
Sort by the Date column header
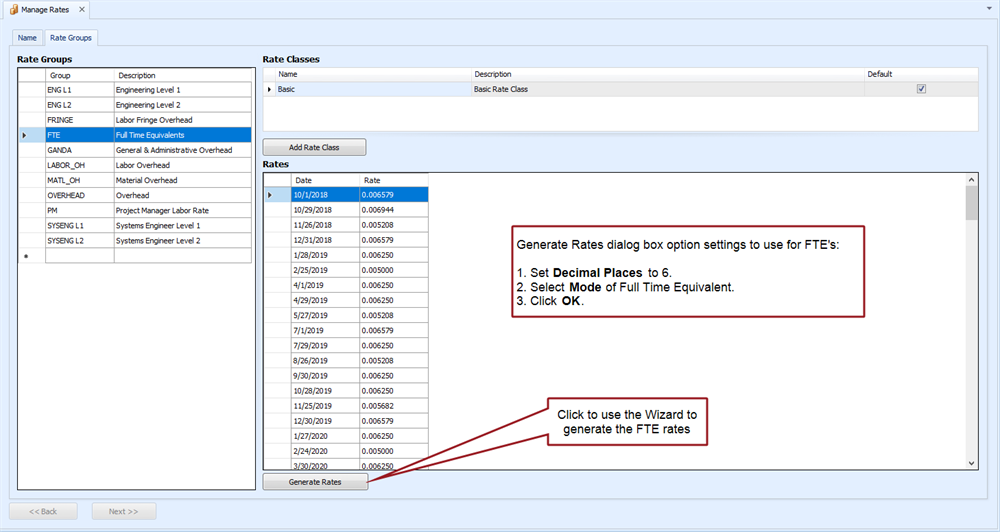(x=325, y=180)
